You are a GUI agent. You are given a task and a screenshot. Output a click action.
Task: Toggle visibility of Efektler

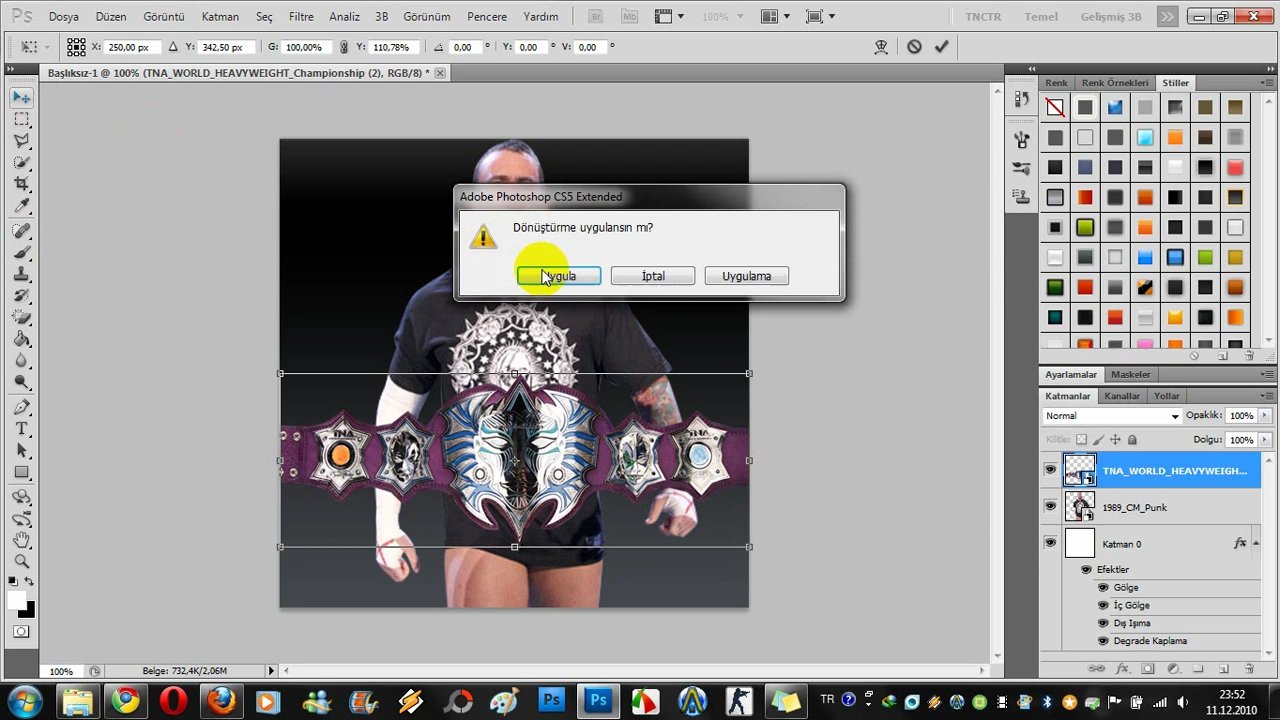1086,570
